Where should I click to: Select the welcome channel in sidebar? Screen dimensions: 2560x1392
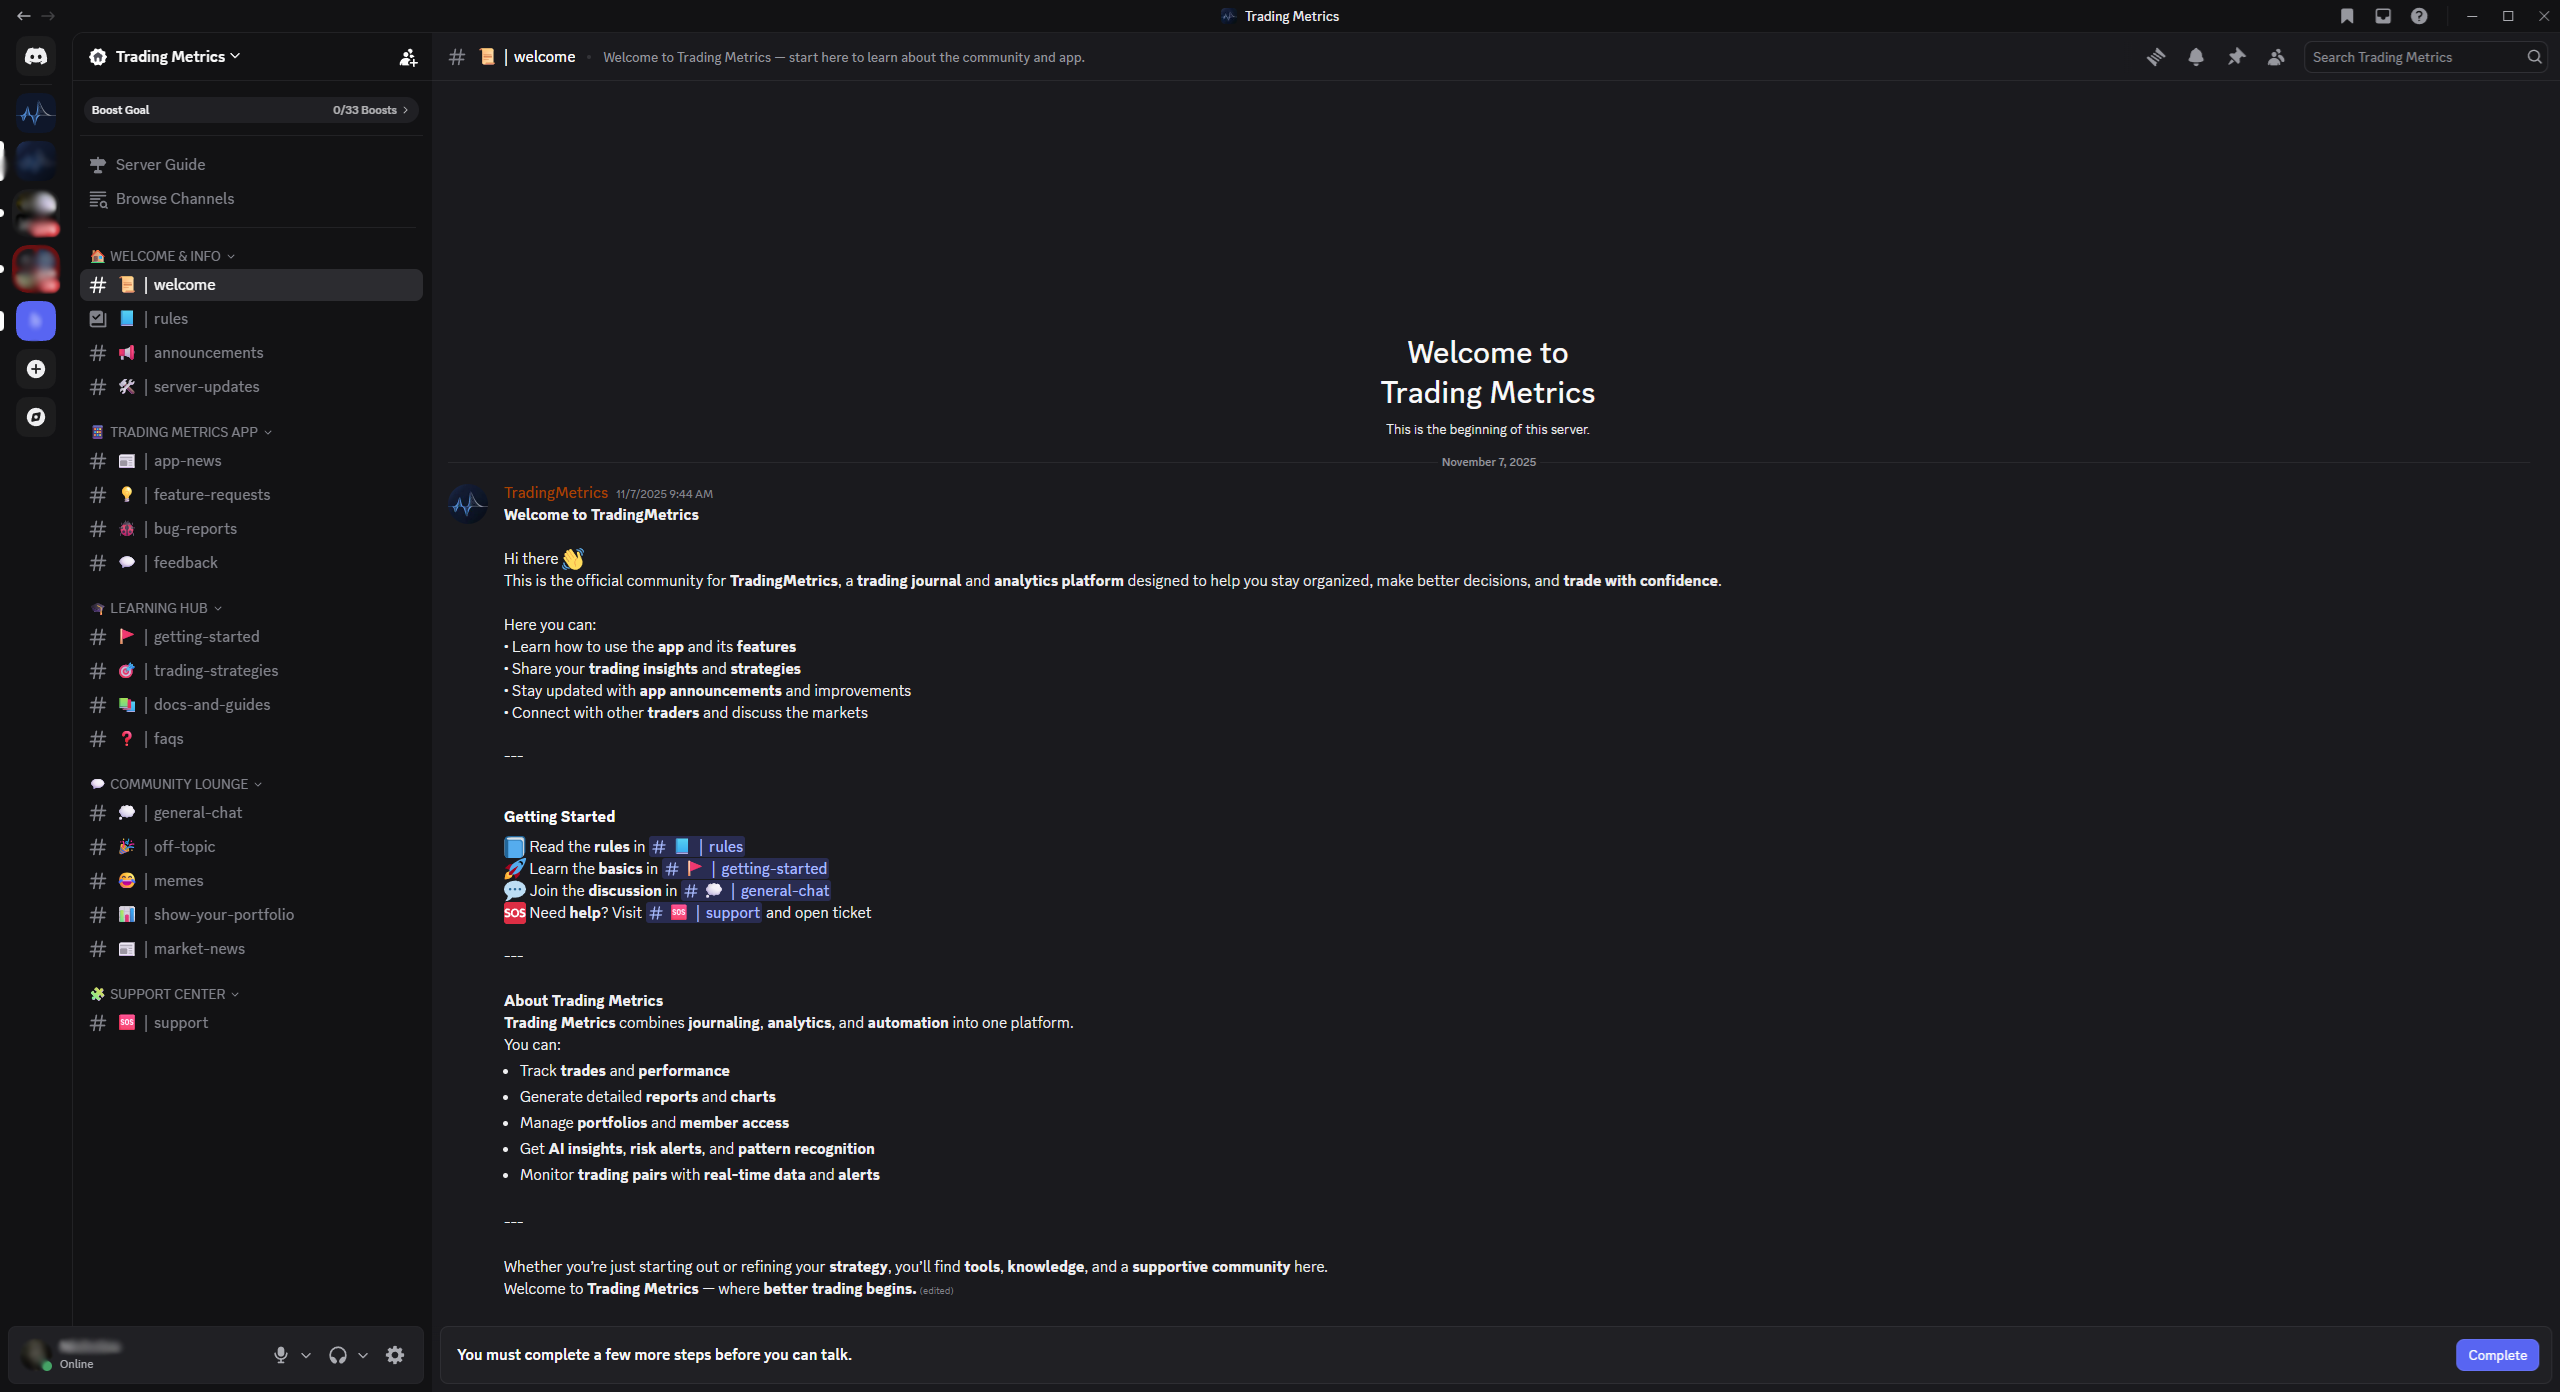tap(251, 285)
